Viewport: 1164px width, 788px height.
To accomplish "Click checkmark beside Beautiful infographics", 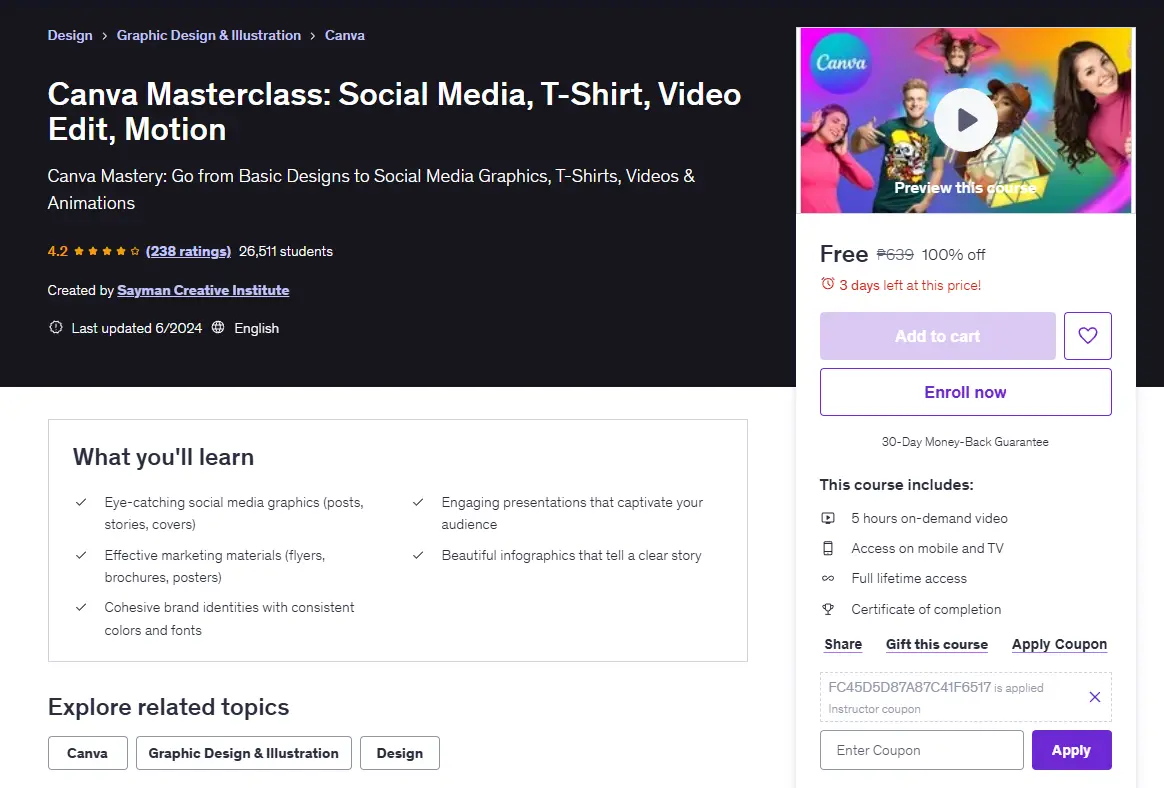I will (x=418, y=555).
